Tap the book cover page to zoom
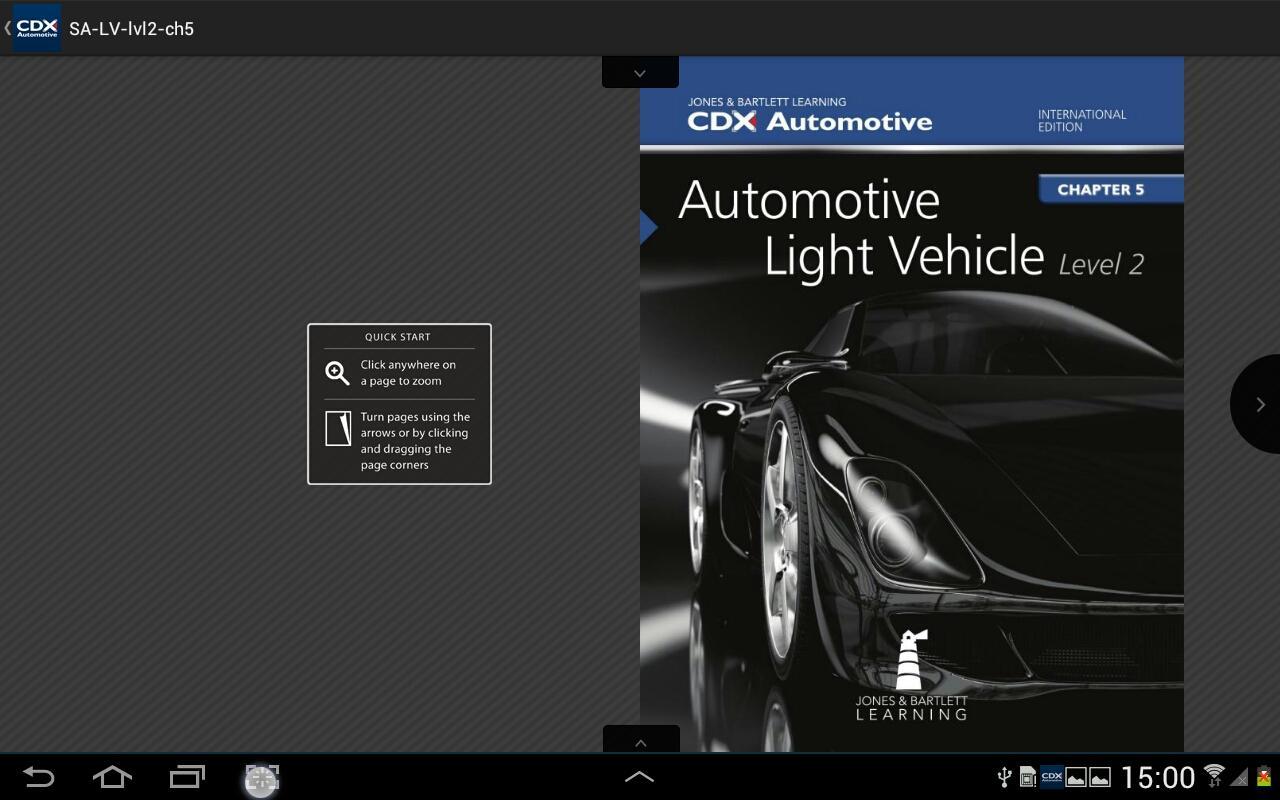1280x800 pixels. click(912, 404)
